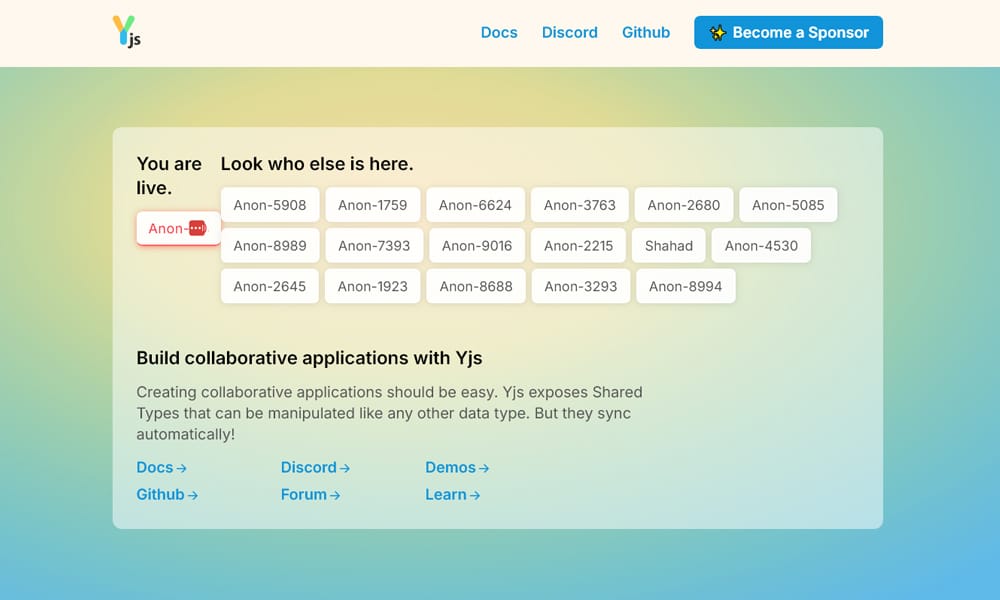Click the Anon-2645 user chip
The image size is (1000, 600).
tap(269, 286)
